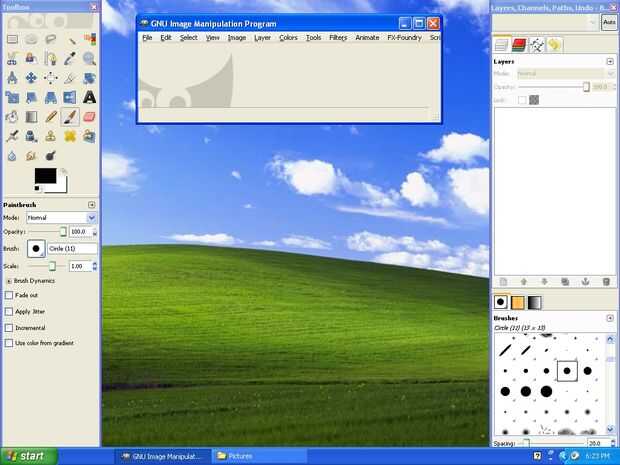Select the Crop tool
The width and height of the screenshot is (620, 465).
tap(70, 78)
